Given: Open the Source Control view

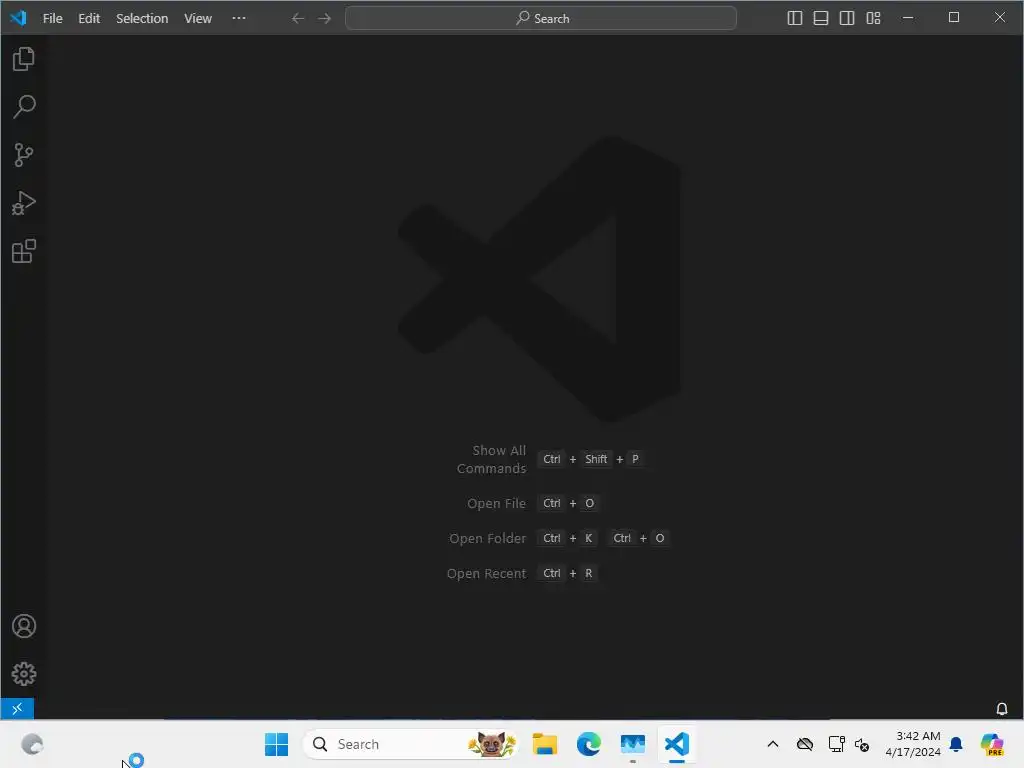Looking at the screenshot, I should (x=24, y=155).
